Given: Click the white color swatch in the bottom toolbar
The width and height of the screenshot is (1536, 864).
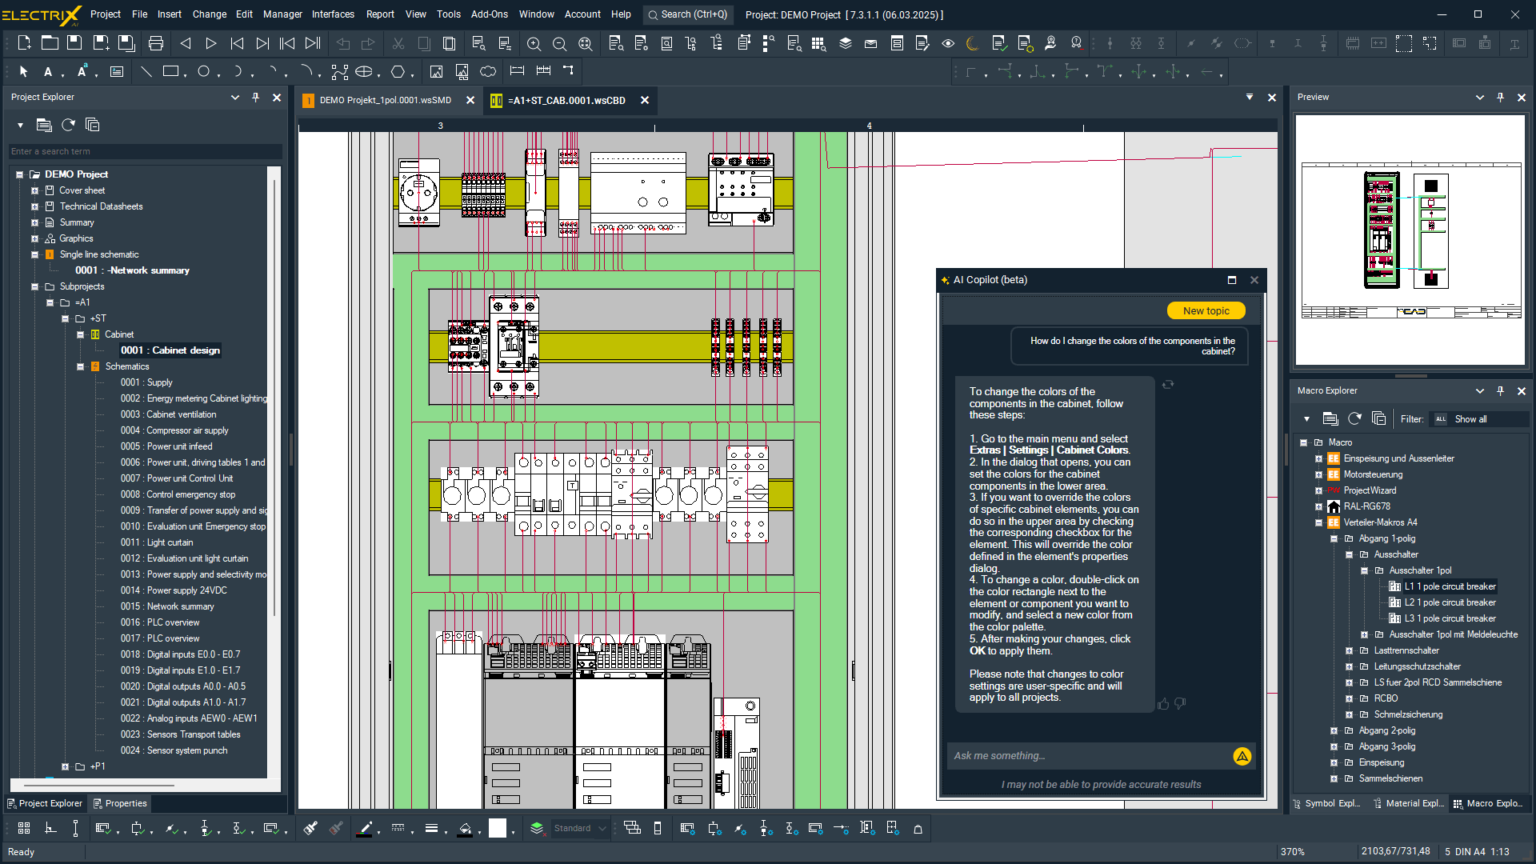Looking at the screenshot, I should pos(497,828).
